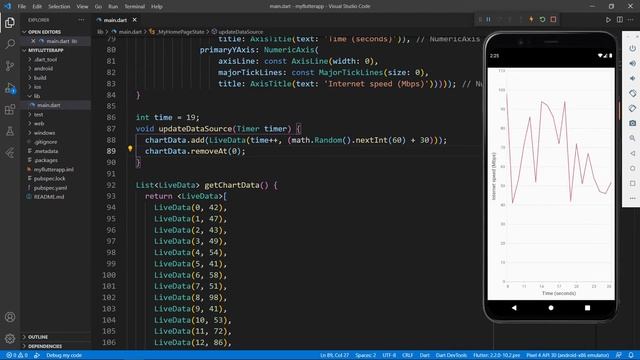Open the Run and Debug view
This screenshot has height=360, width=640.
pyautogui.click(x=10, y=88)
